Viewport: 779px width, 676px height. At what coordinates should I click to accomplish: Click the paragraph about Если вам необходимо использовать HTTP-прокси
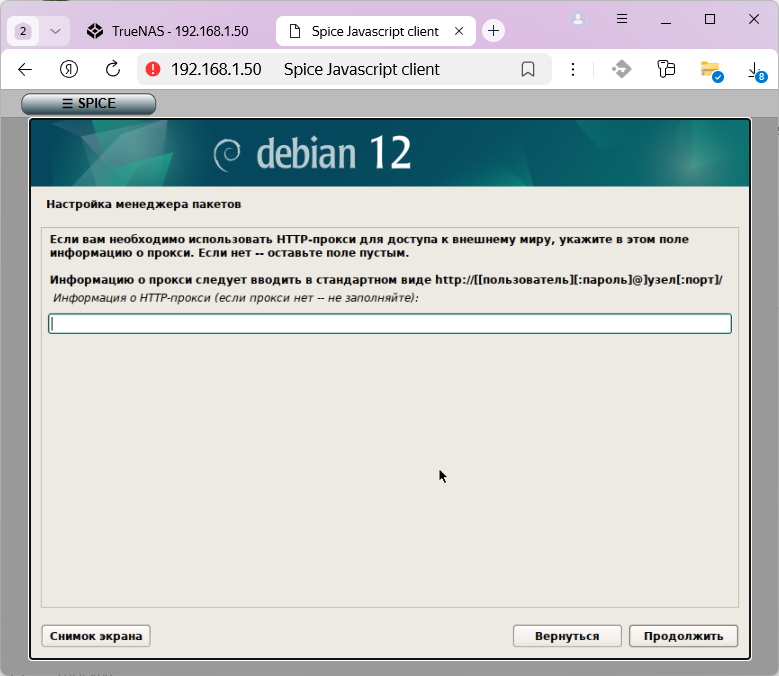pos(369,246)
